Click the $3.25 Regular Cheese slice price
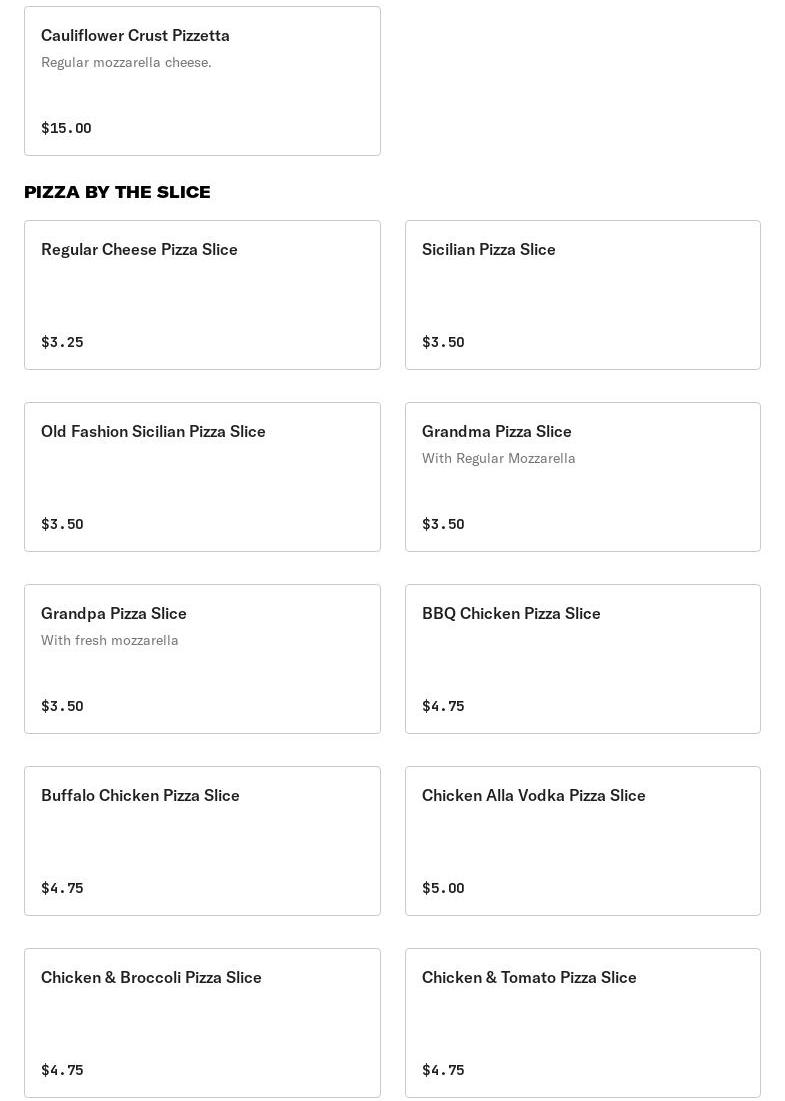 click(62, 342)
